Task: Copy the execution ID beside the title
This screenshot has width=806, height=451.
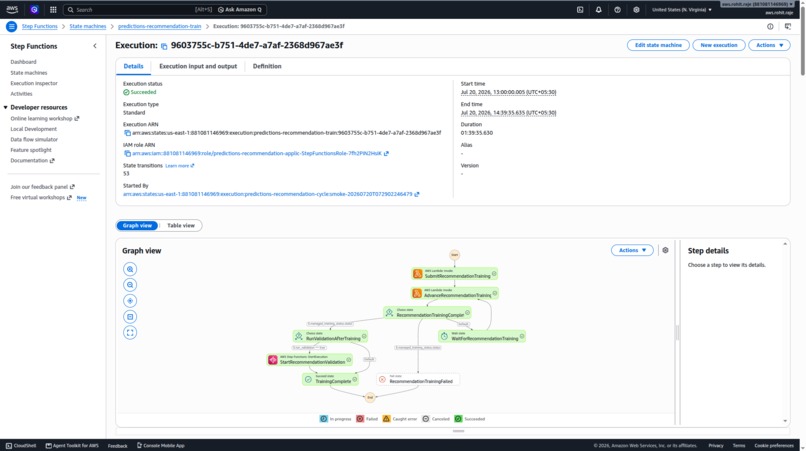Action: click(x=164, y=46)
